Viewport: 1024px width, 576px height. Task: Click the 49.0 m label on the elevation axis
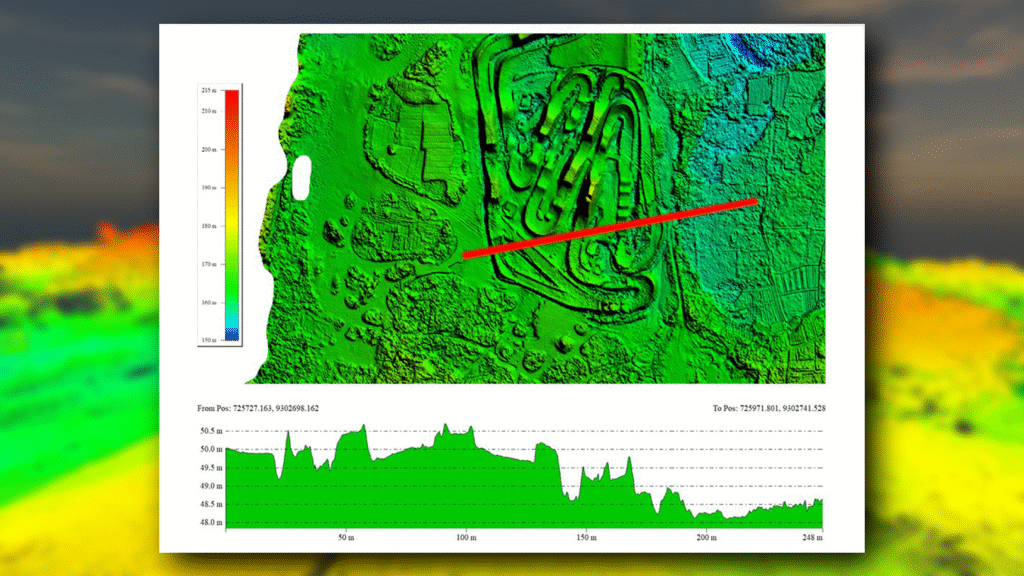[x=210, y=486]
